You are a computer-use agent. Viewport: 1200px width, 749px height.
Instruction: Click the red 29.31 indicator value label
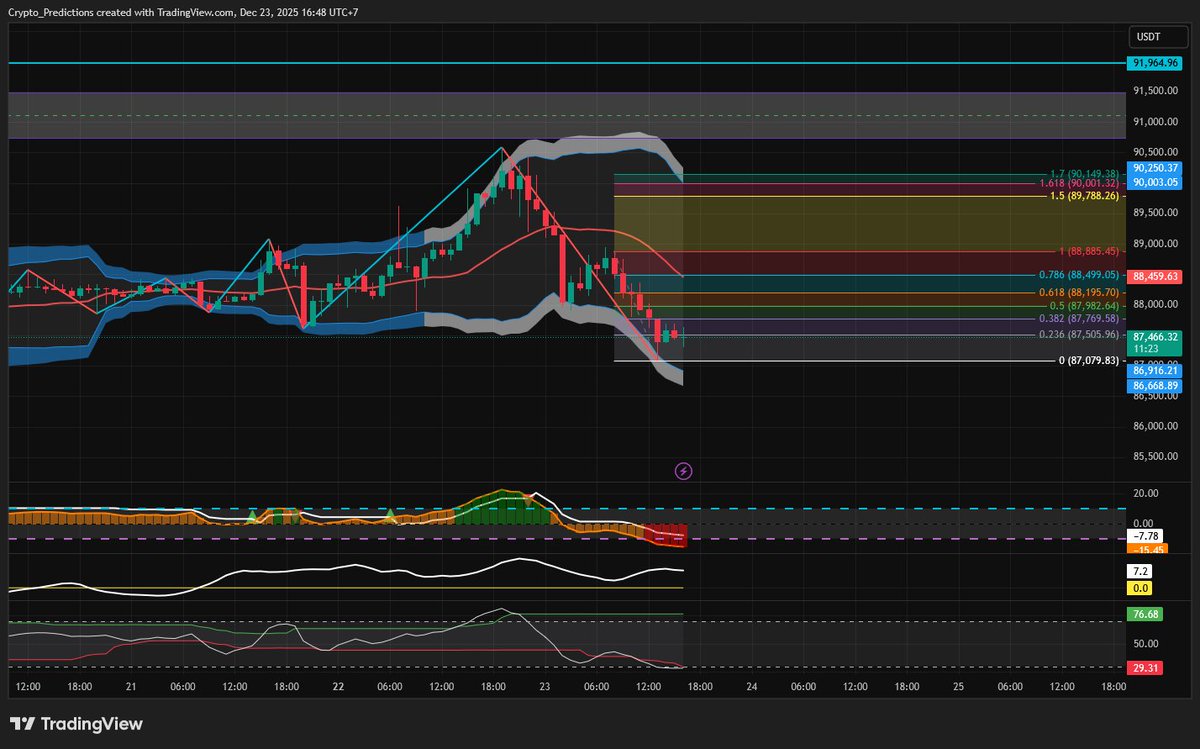coord(1144,668)
